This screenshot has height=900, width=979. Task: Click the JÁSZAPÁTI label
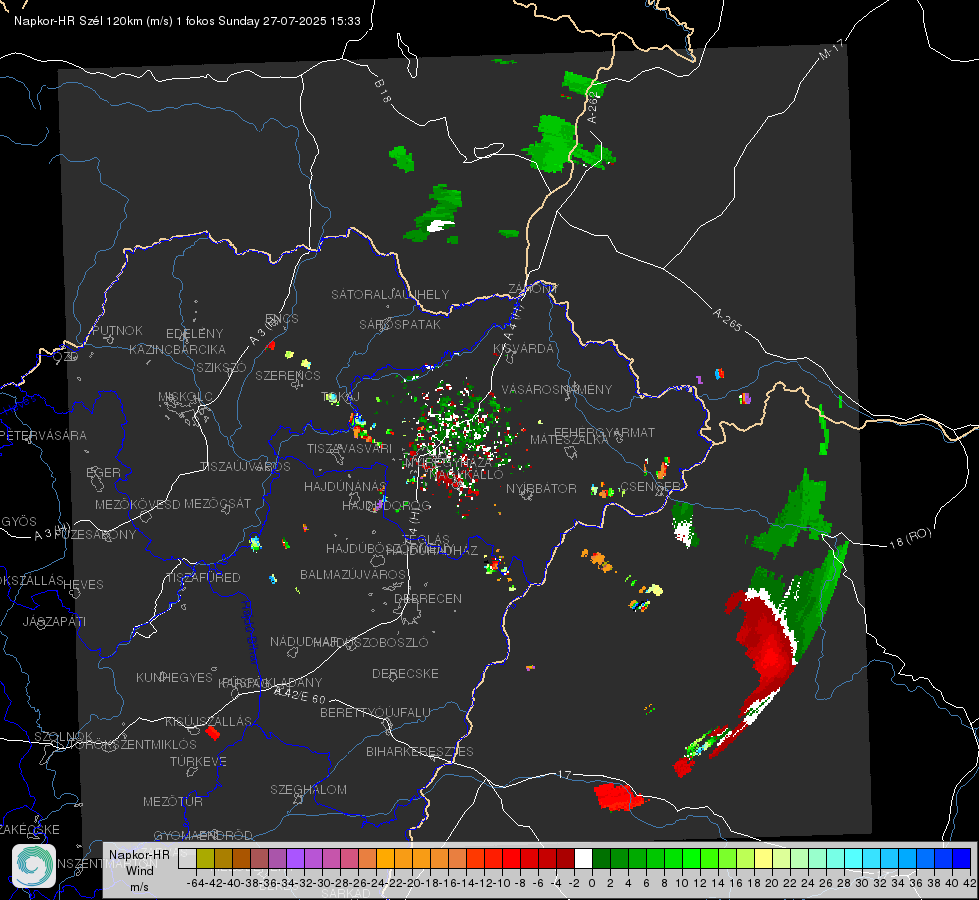(54, 621)
